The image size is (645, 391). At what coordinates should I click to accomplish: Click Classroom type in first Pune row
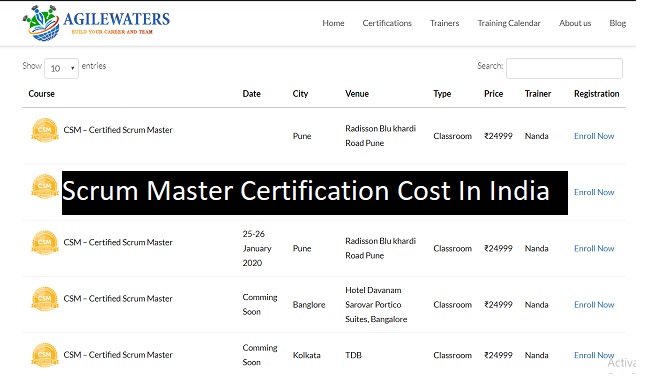[x=452, y=136]
